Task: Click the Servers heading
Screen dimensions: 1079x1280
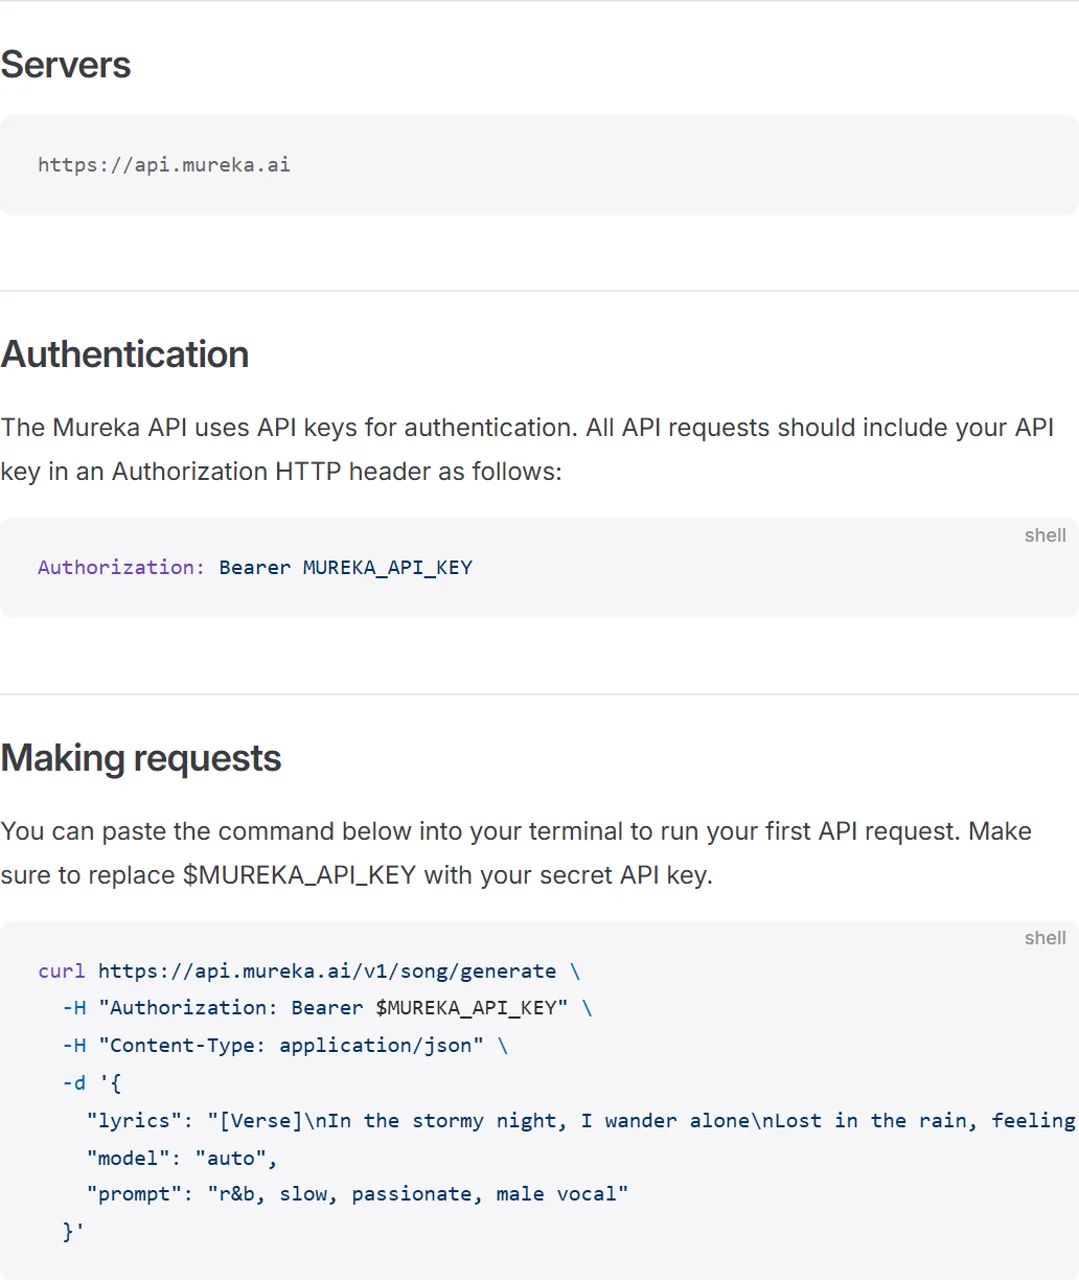Action: point(66,65)
